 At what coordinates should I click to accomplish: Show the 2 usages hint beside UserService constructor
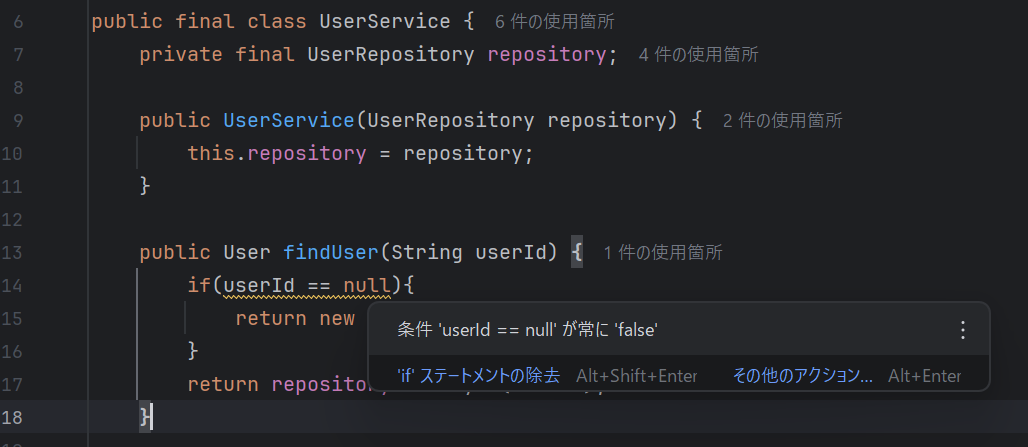[x=783, y=121]
